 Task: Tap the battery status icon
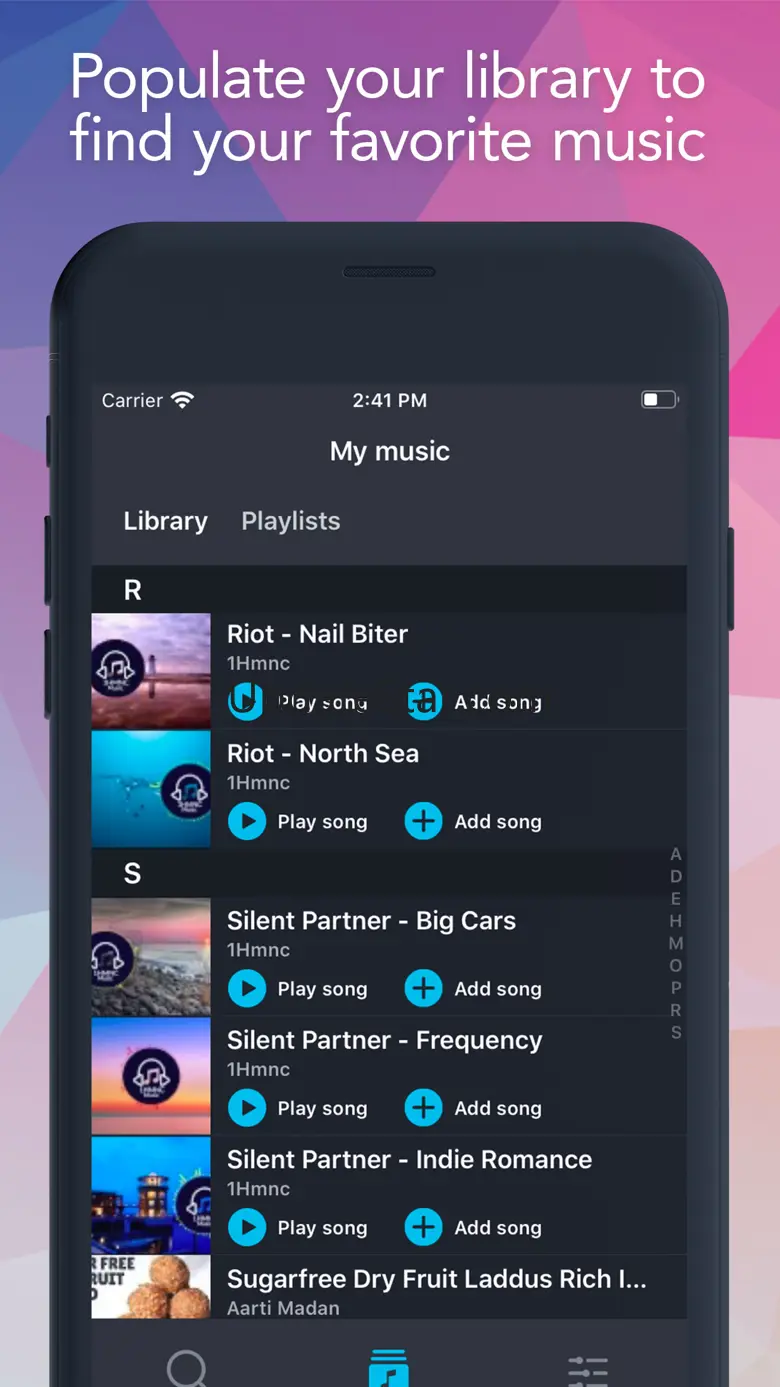point(659,400)
